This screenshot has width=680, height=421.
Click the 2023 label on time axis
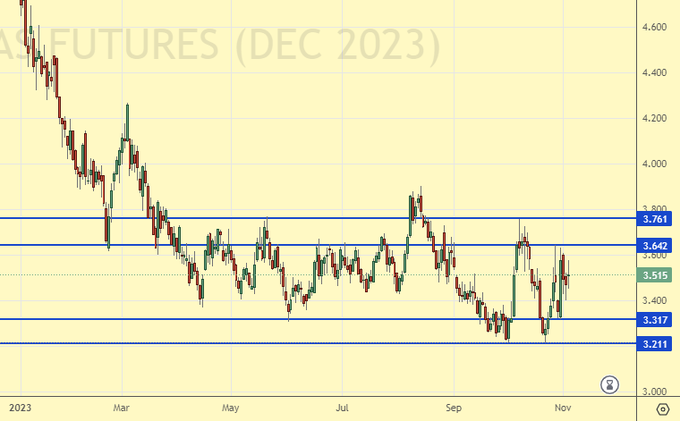(19, 408)
